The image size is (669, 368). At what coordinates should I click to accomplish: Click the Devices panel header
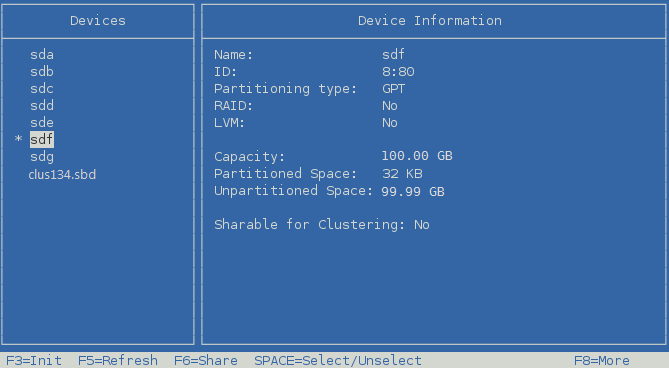pyautogui.click(x=98, y=20)
